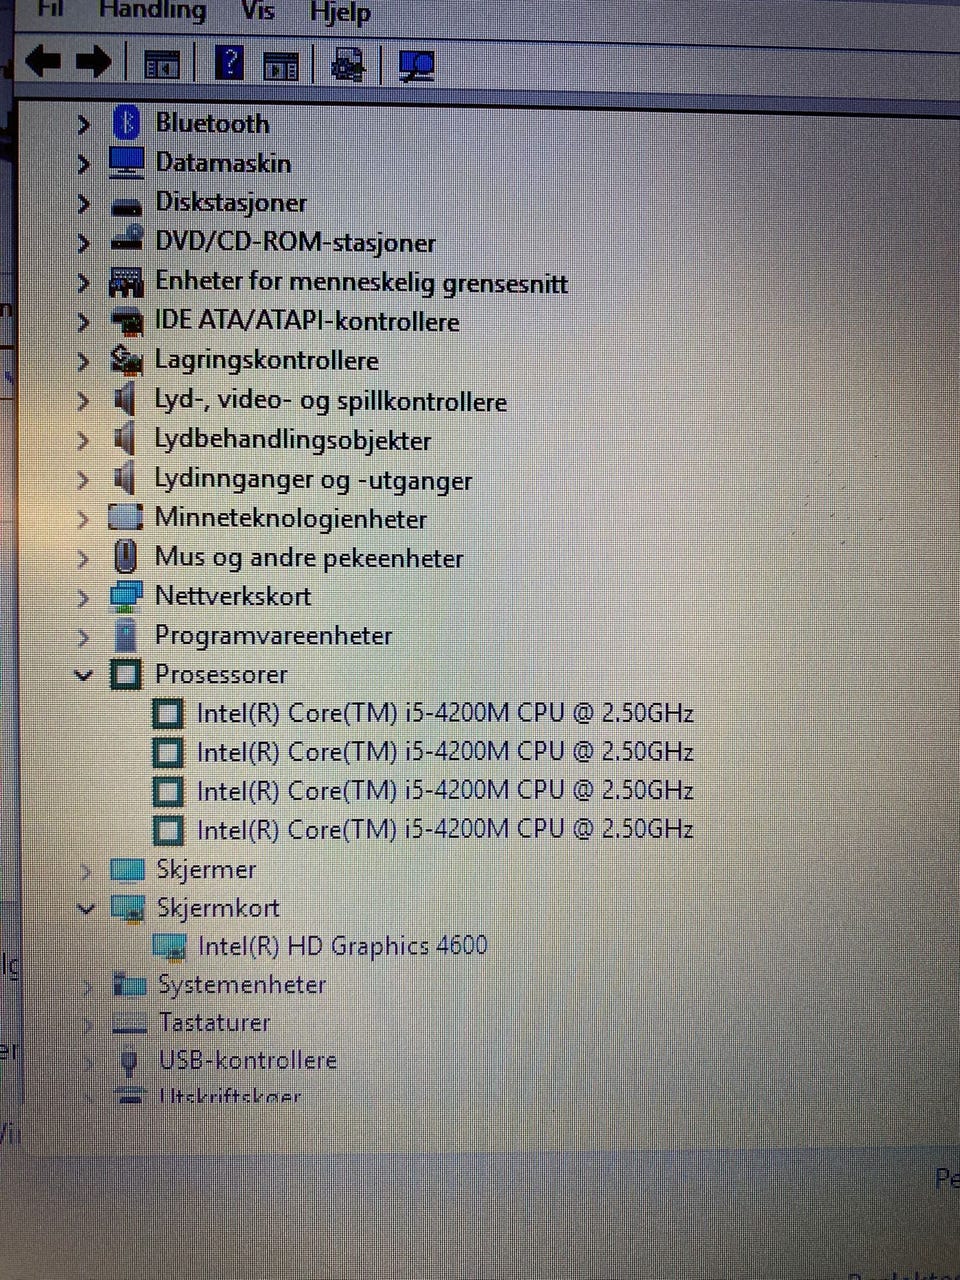Select the Lyd-, video- og spillkontrollere label
This screenshot has width=960, height=1280.
(x=331, y=401)
